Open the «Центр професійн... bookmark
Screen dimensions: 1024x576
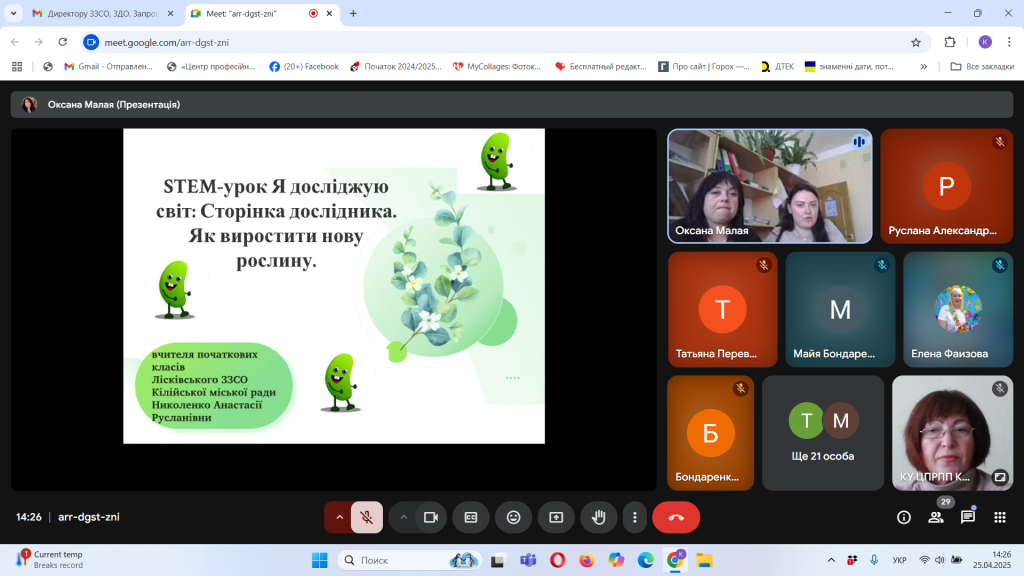(211, 67)
